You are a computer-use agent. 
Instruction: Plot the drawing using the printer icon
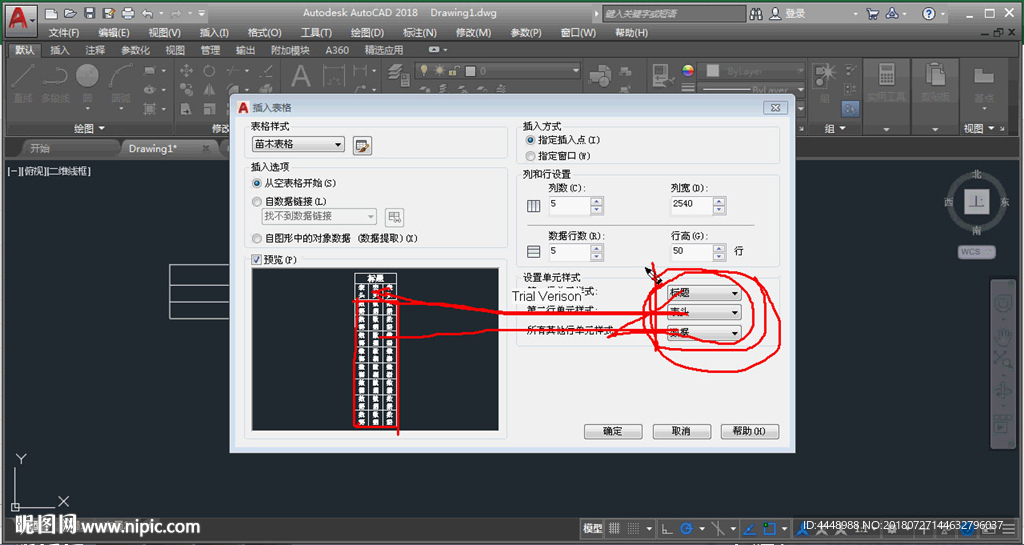128,13
